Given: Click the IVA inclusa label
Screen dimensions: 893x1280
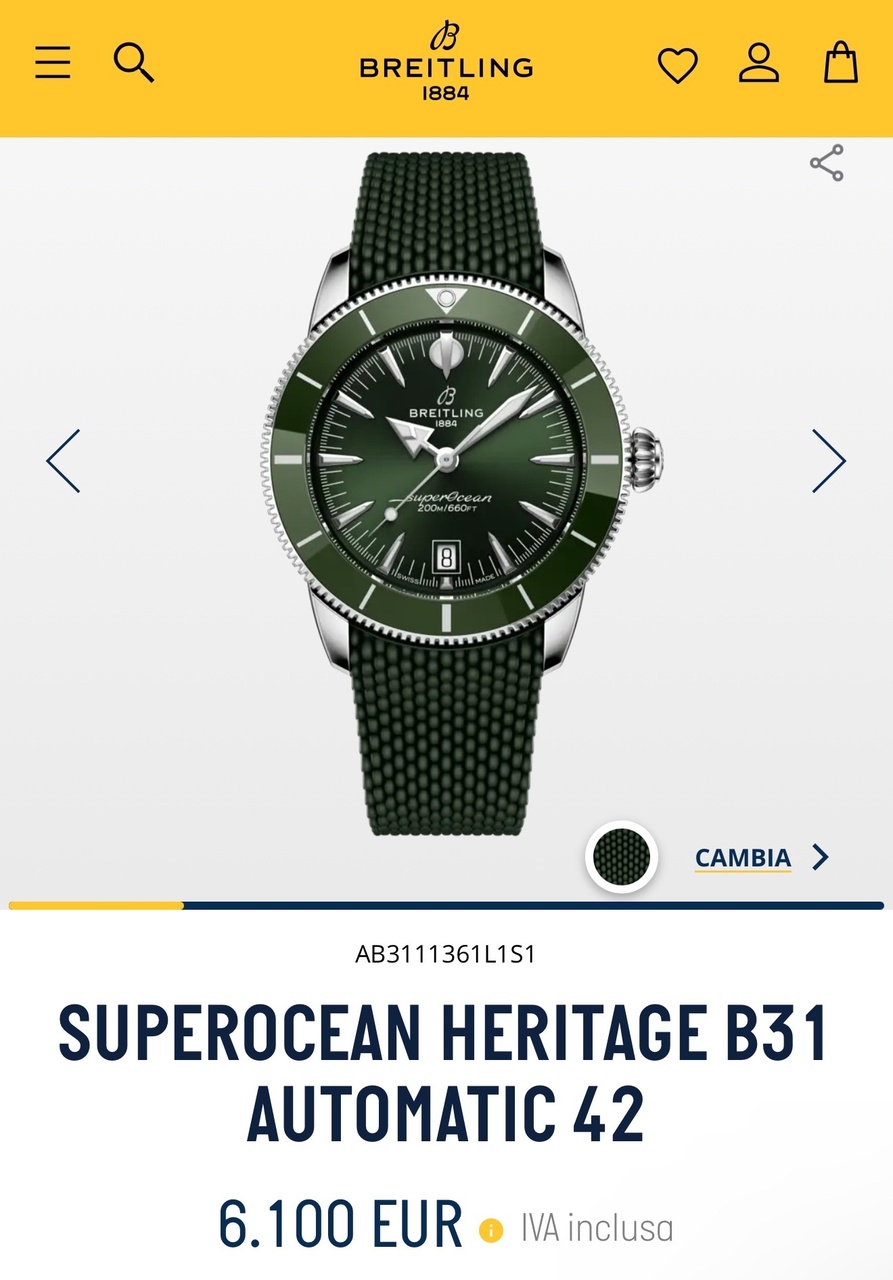Looking at the screenshot, I should coord(597,1228).
